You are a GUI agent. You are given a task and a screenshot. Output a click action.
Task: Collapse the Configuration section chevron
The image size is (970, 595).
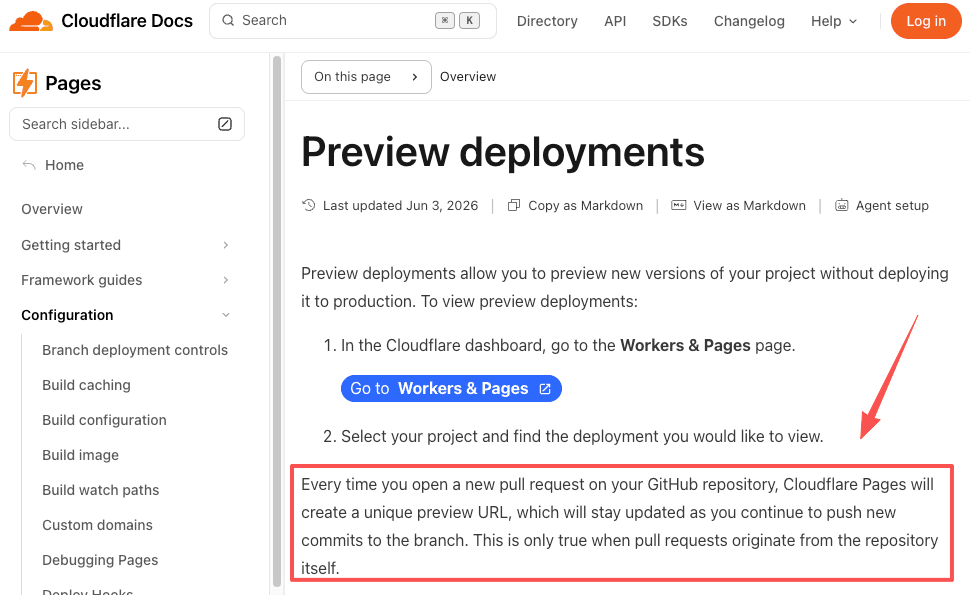[x=226, y=315]
